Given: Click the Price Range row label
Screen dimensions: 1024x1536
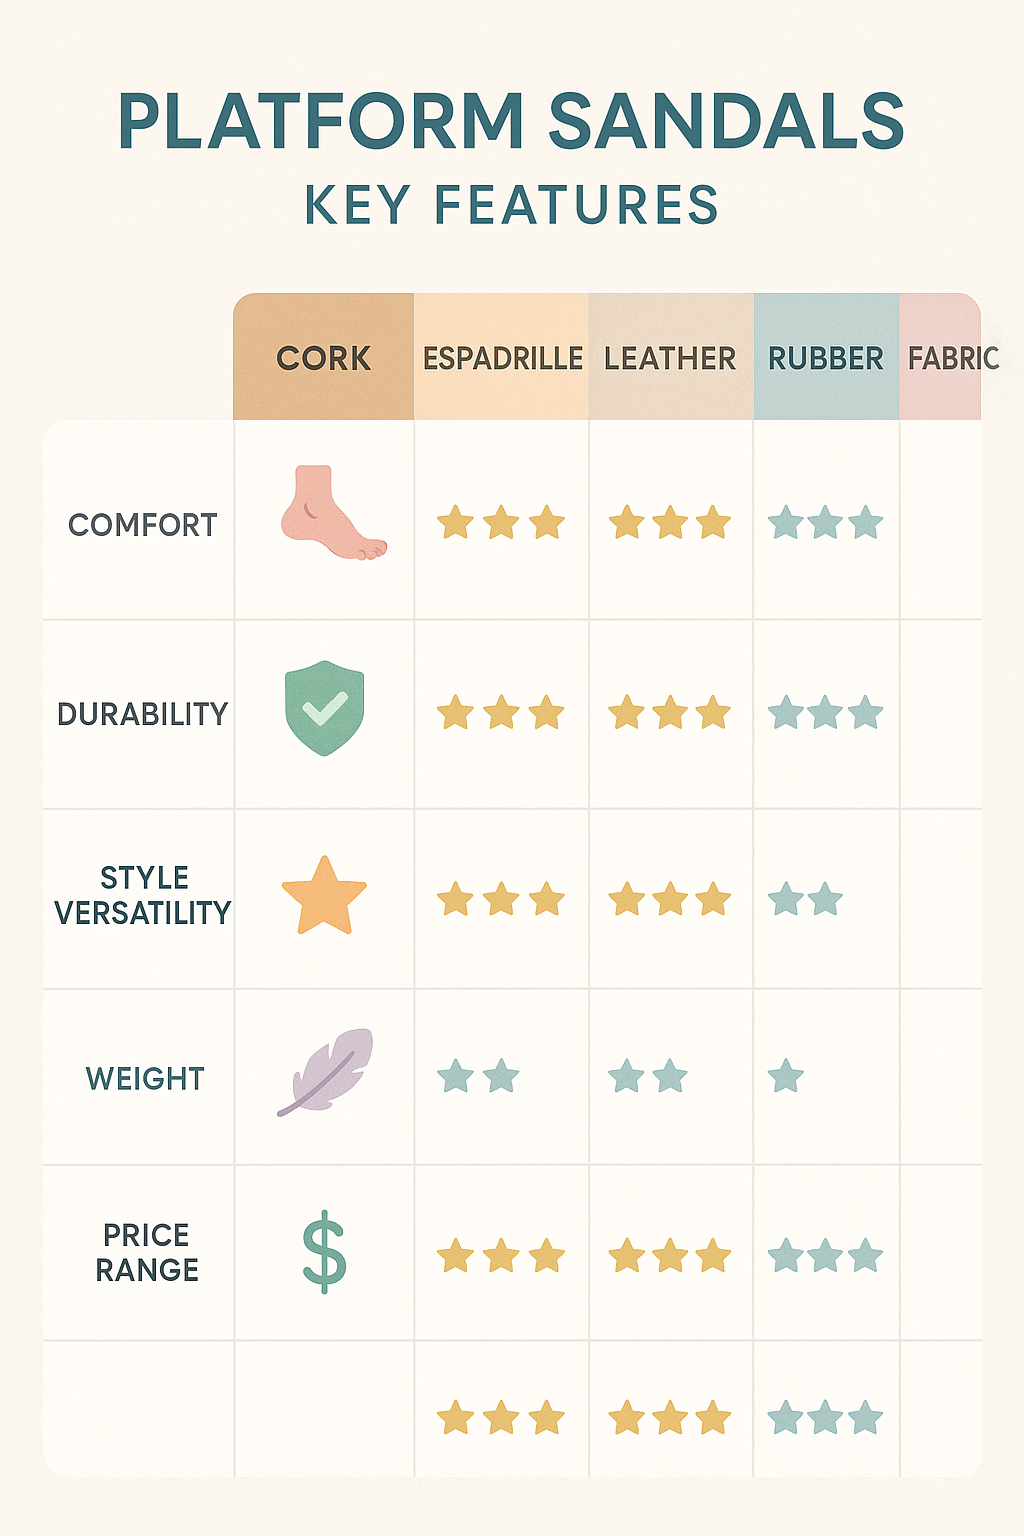Looking at the screenshot, I should [x=147, y=1252].
